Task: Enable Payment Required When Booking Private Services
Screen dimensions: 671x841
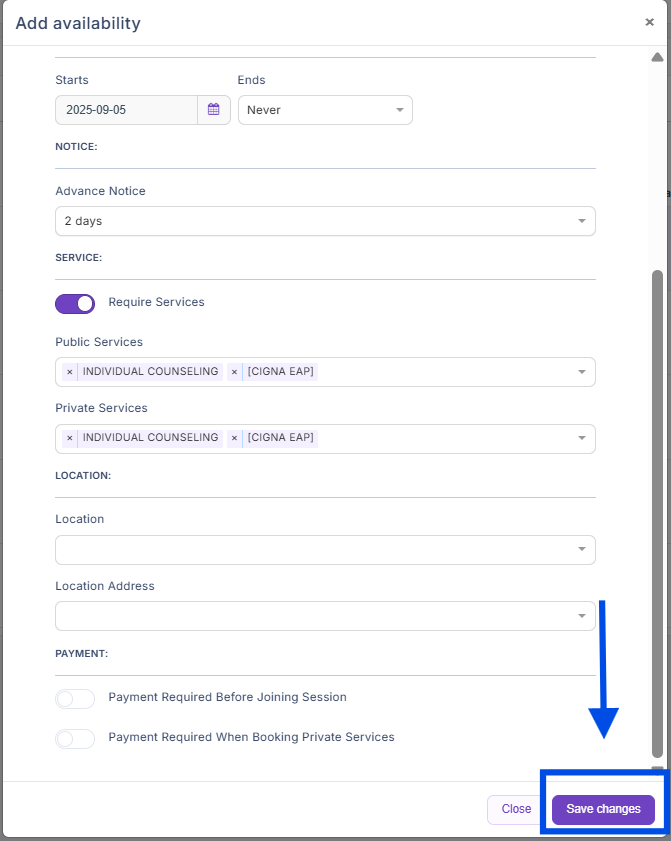Action: [x=75, y=738]
